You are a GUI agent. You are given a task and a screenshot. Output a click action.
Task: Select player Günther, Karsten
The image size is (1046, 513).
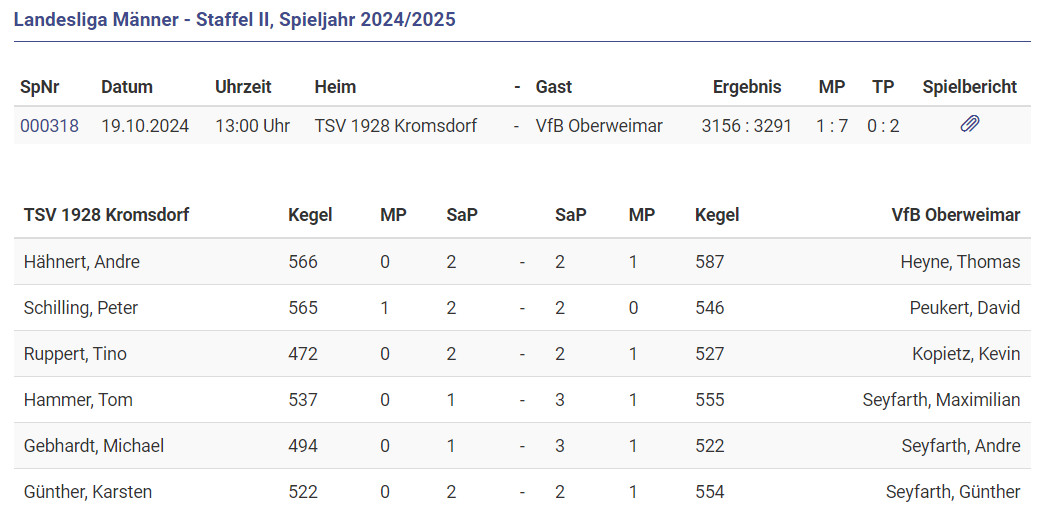tap(88, 492)
